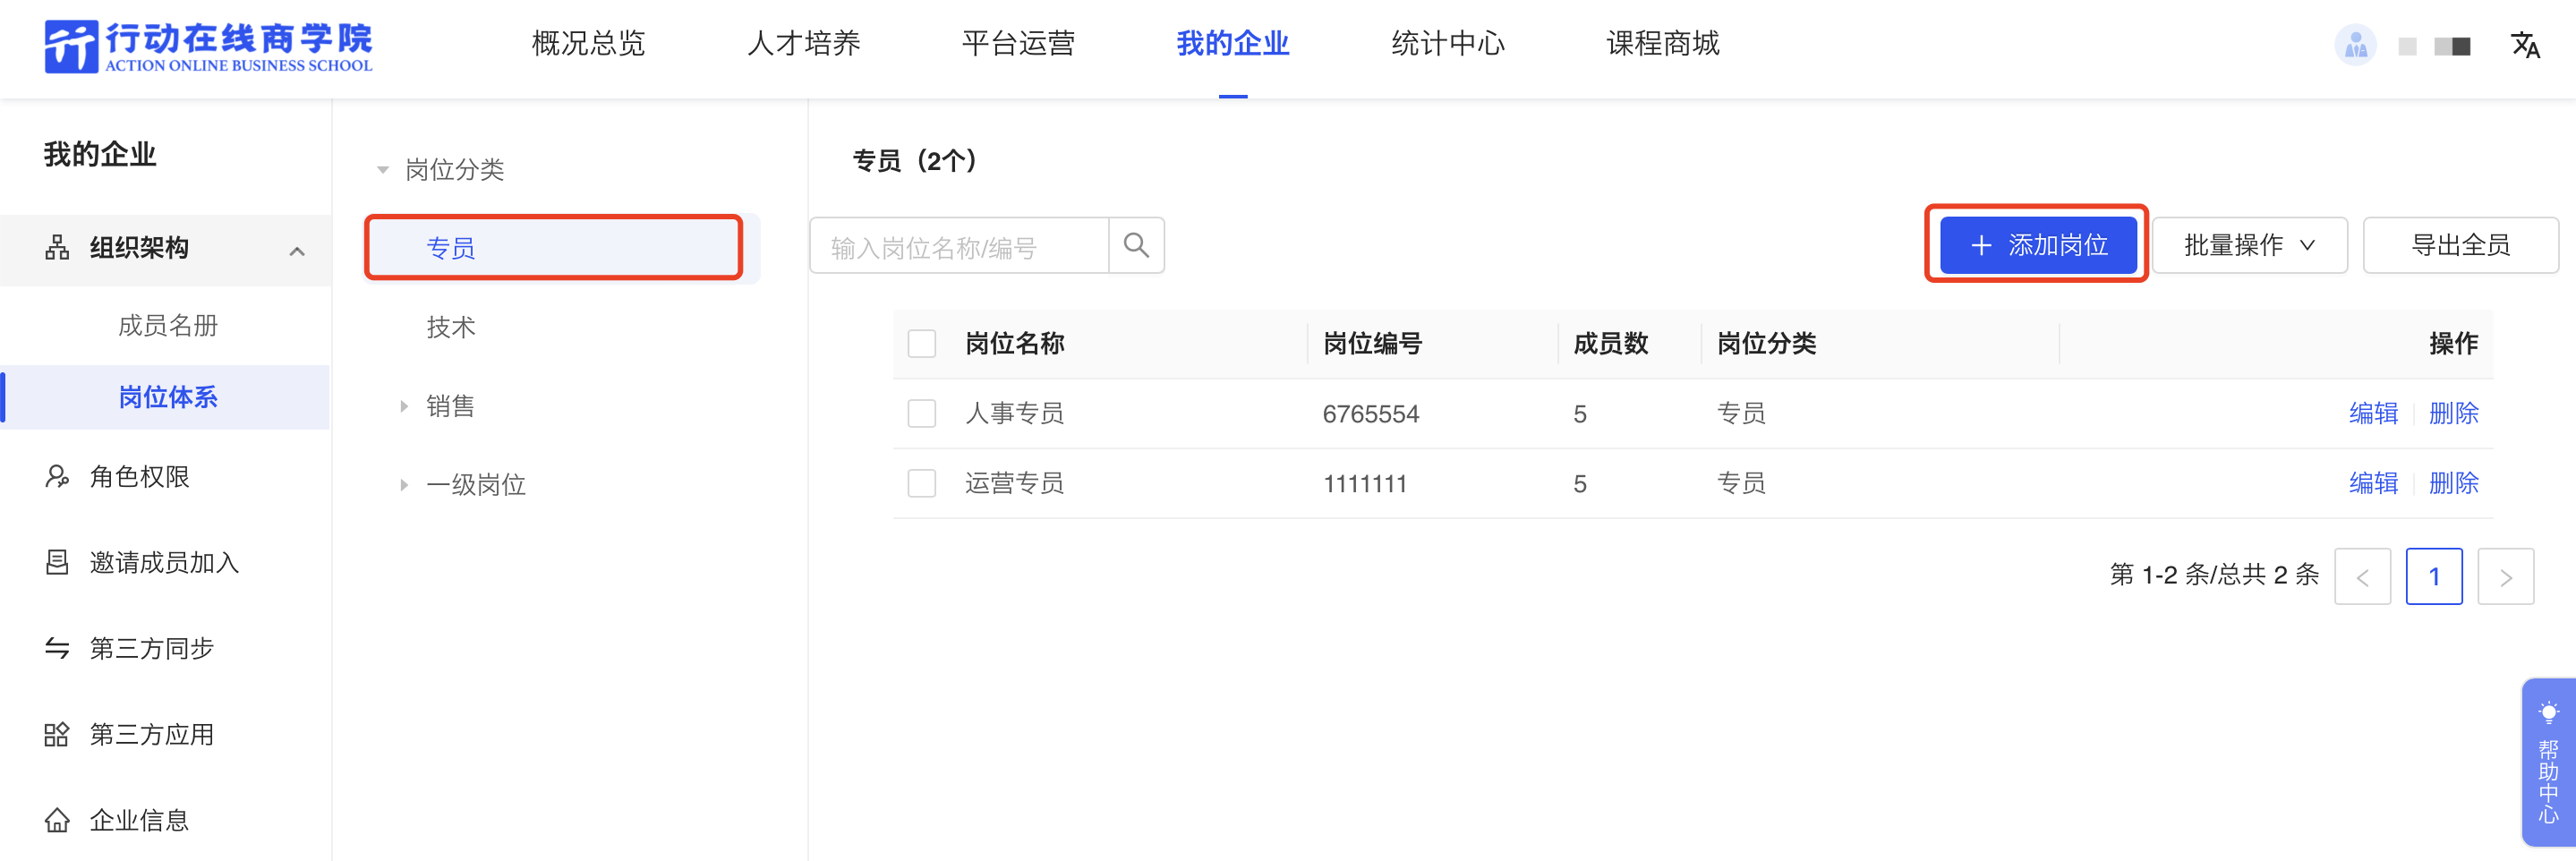The image size is (2576, 861).
Task: Open the 课程商城 tab
Action: click(x=1662, y=44)
